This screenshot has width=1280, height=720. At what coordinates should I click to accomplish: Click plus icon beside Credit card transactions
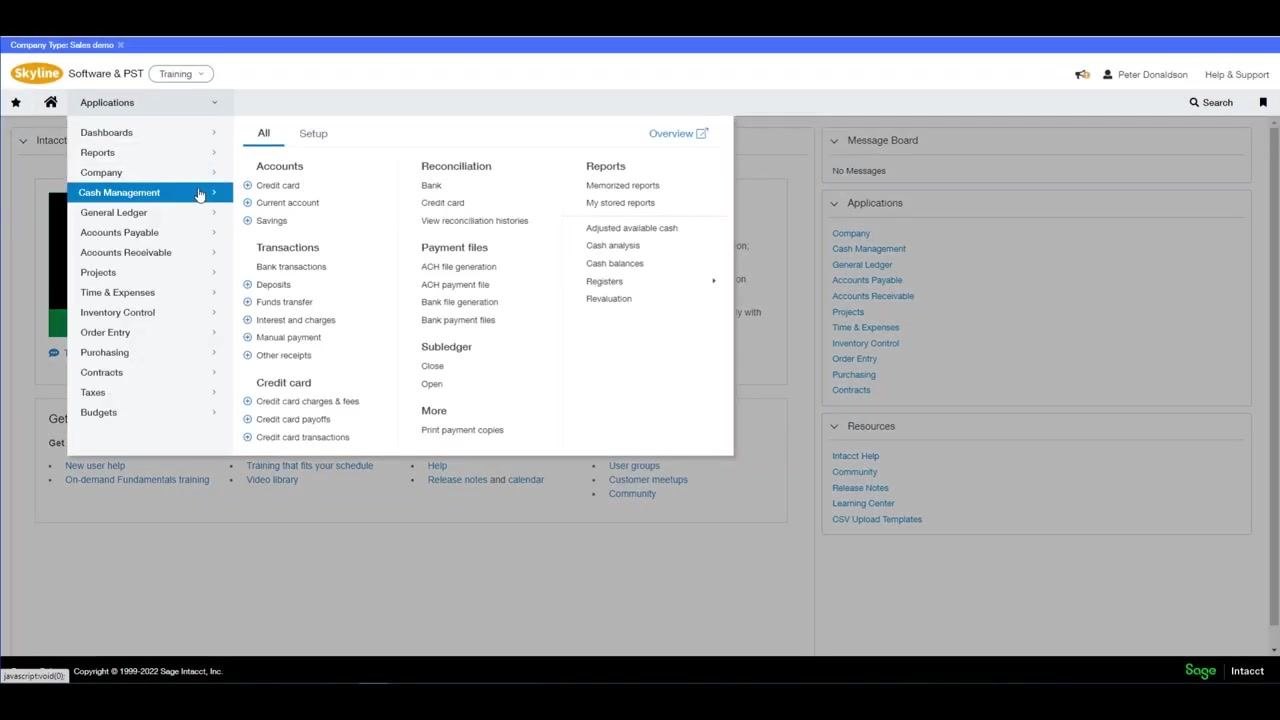pyautogui.click(x=248, y=438)
